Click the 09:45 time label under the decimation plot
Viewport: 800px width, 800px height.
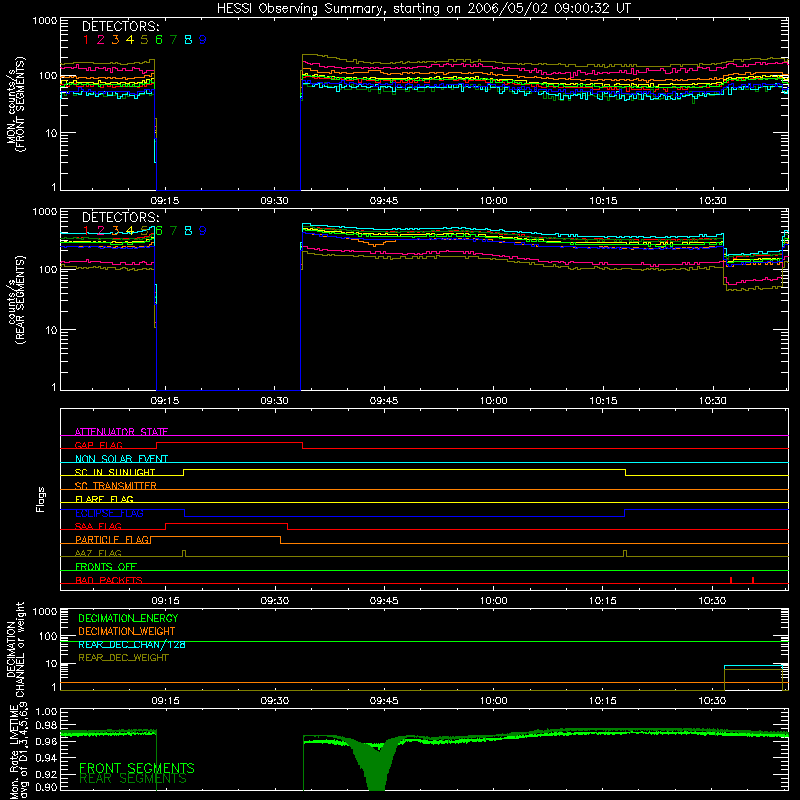click(384, 701)
